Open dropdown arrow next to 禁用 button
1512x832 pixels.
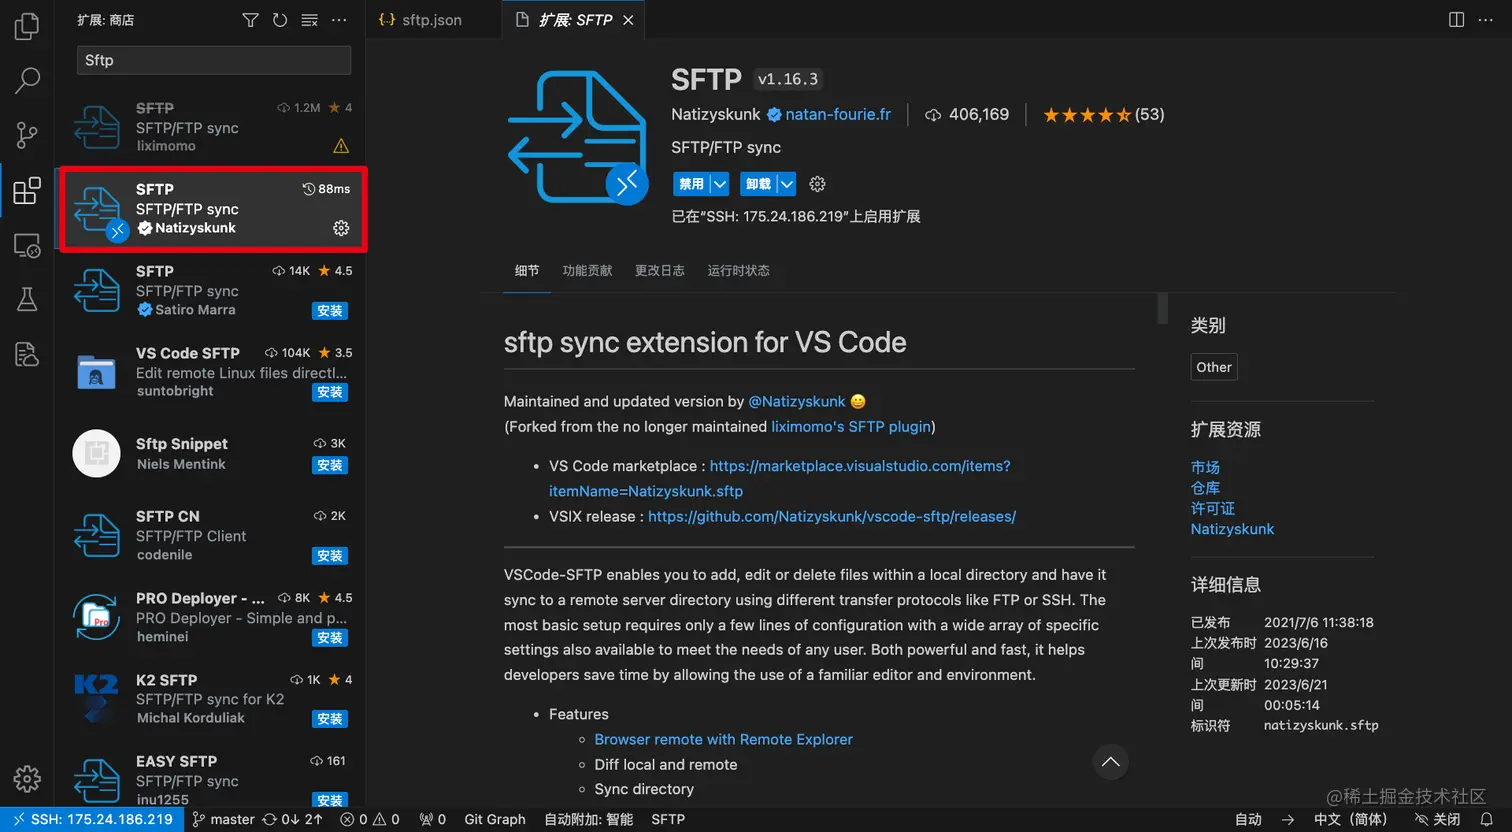719,184
